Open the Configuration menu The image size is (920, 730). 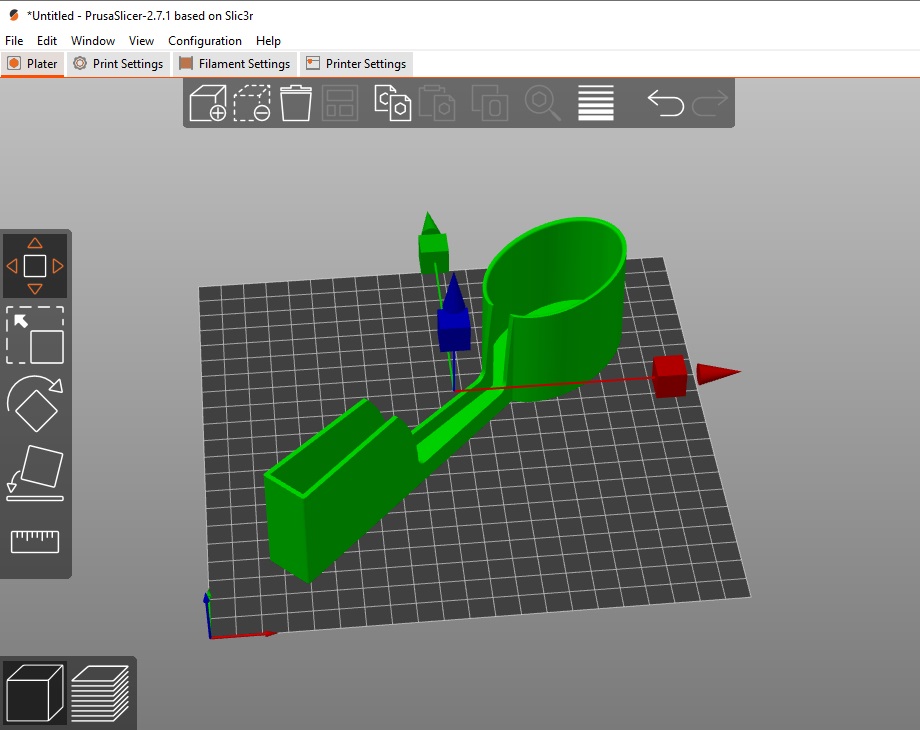click(x=205, y=40)
